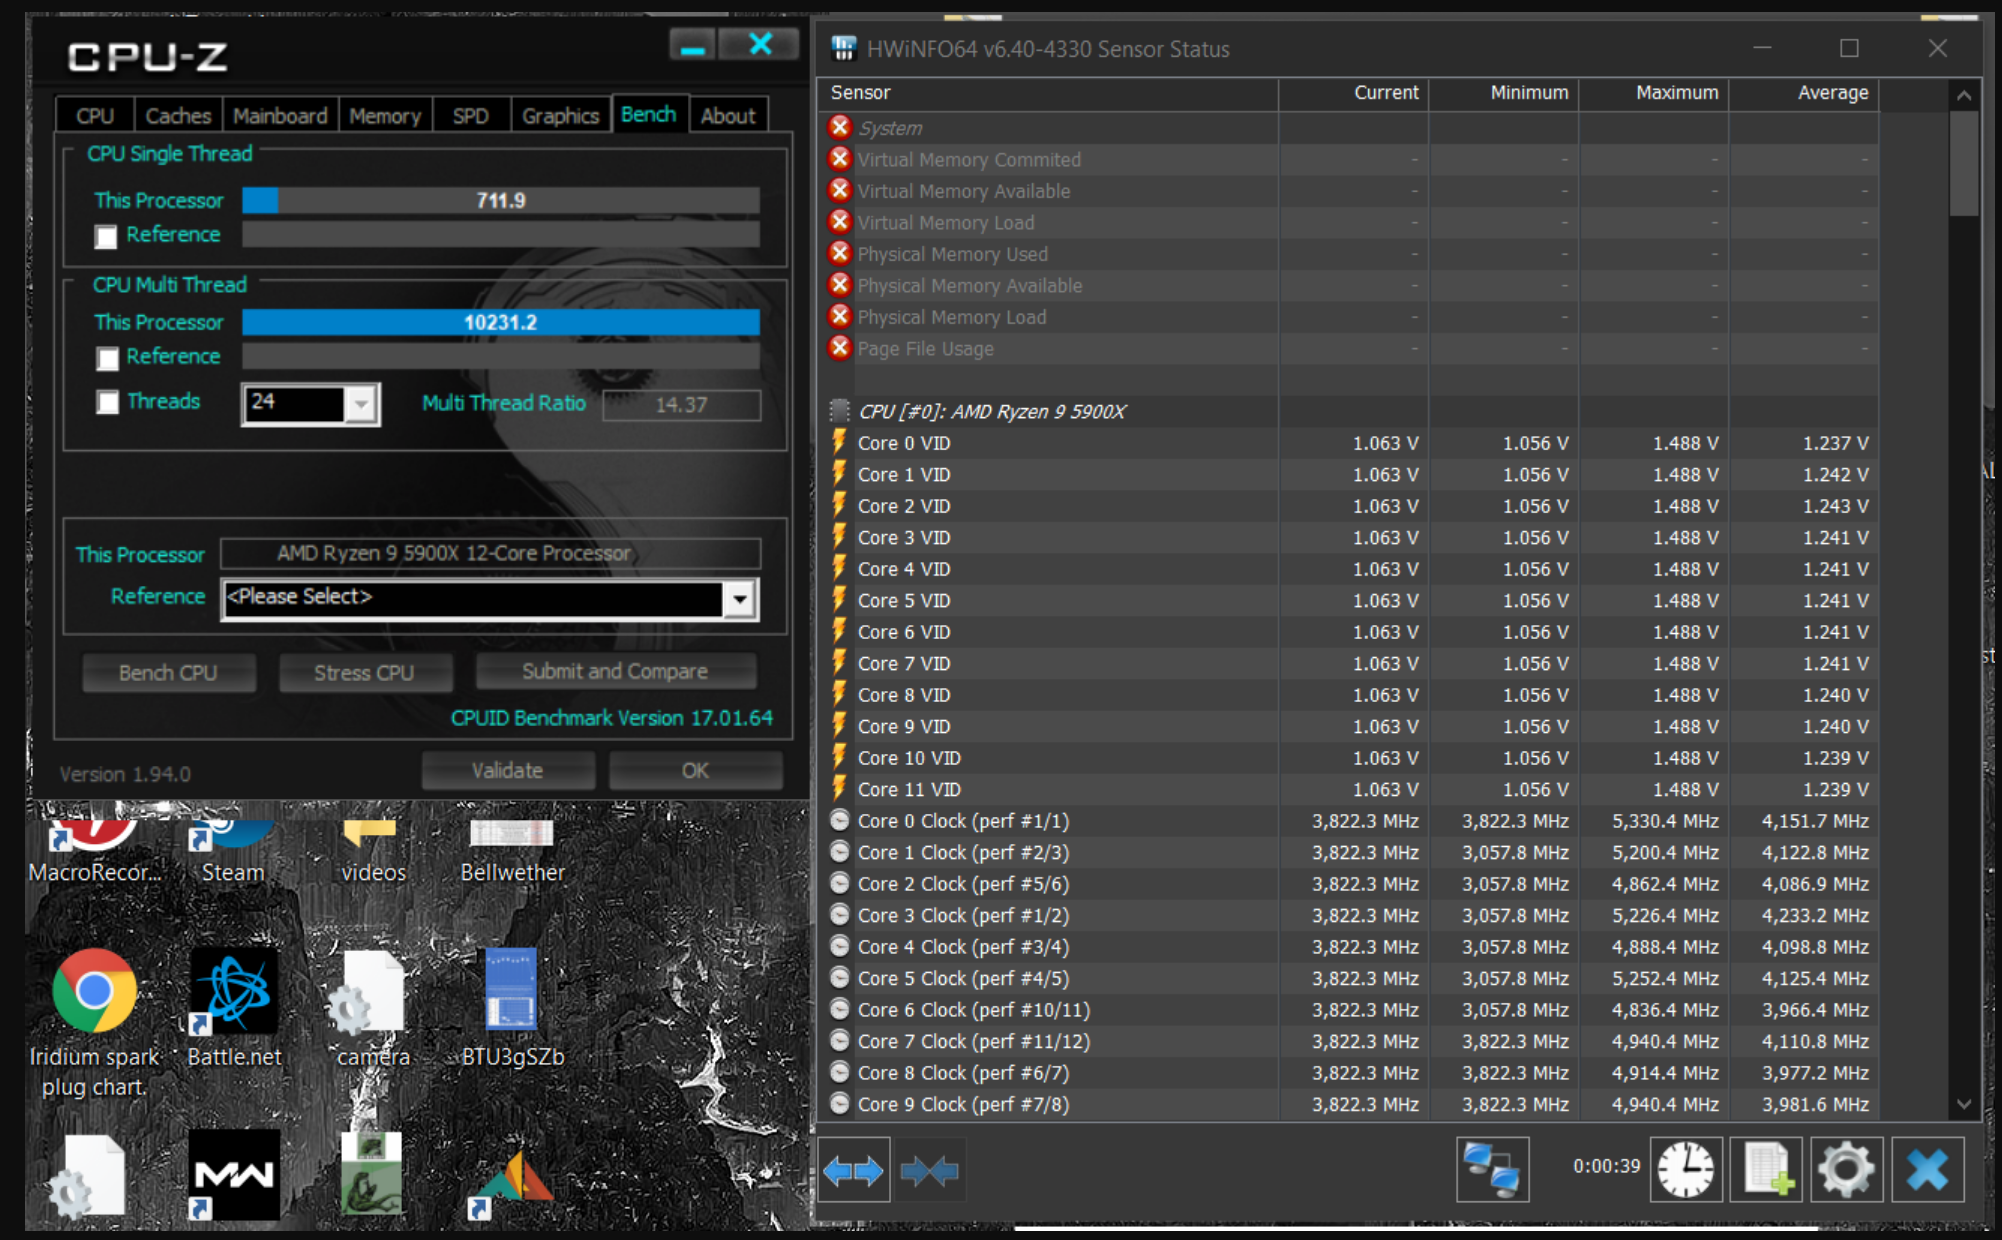Open the Steam desktop shortcut
Screen dimensions: 2002x1240
pos(233,852)
